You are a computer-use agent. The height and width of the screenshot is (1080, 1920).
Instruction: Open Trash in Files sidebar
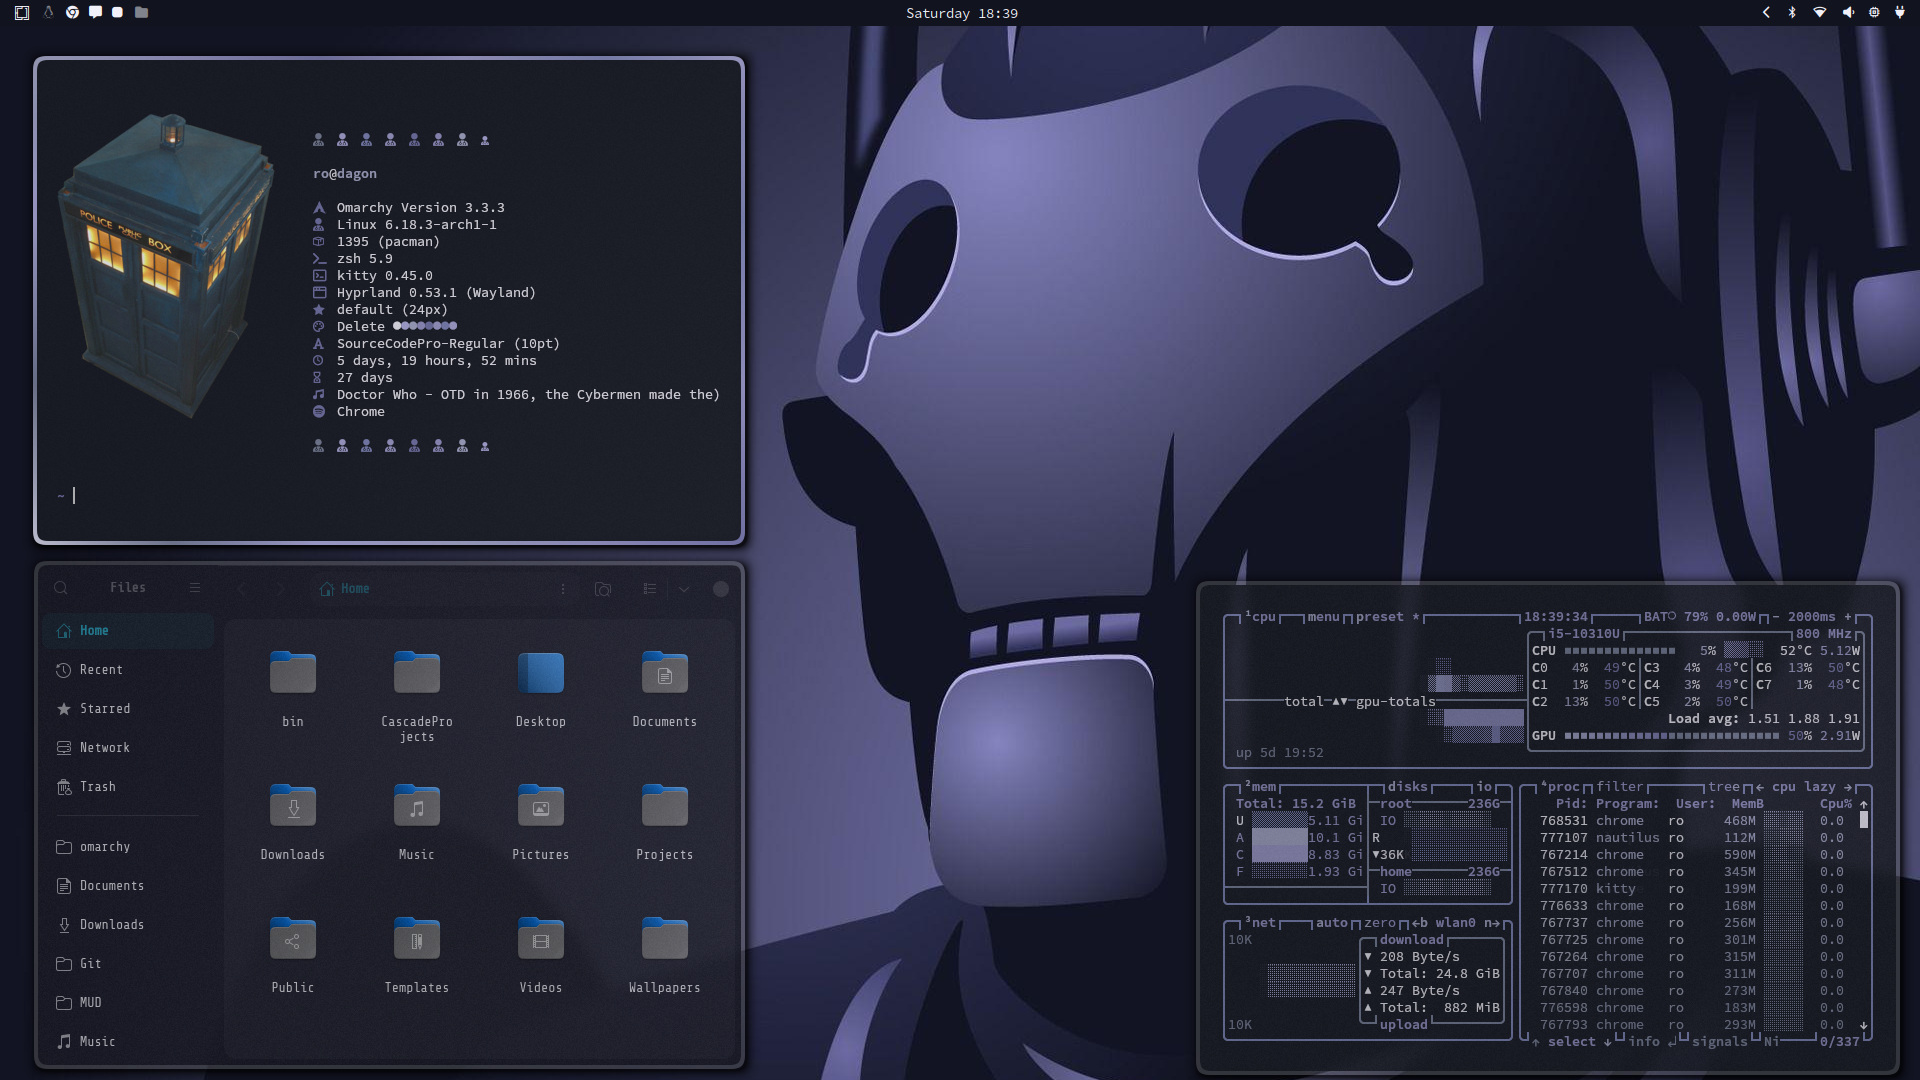tap(98, 787)
